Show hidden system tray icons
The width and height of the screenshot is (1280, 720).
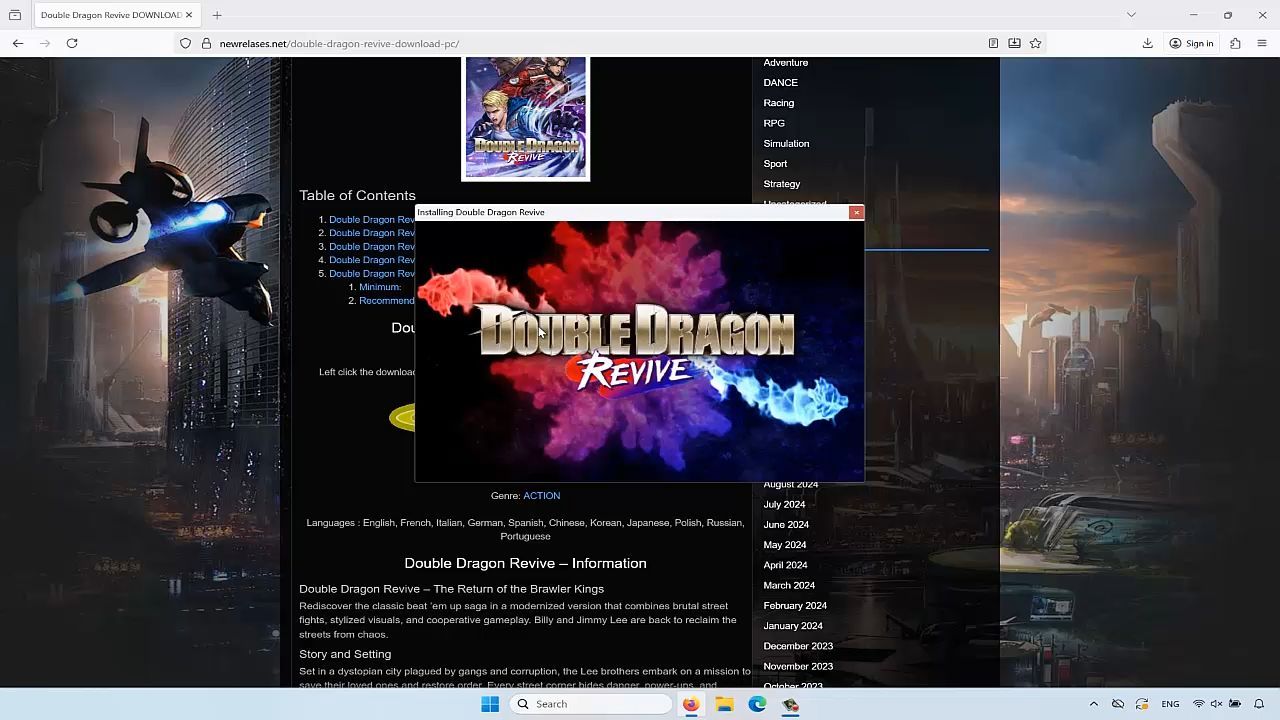coord(1093,704)
